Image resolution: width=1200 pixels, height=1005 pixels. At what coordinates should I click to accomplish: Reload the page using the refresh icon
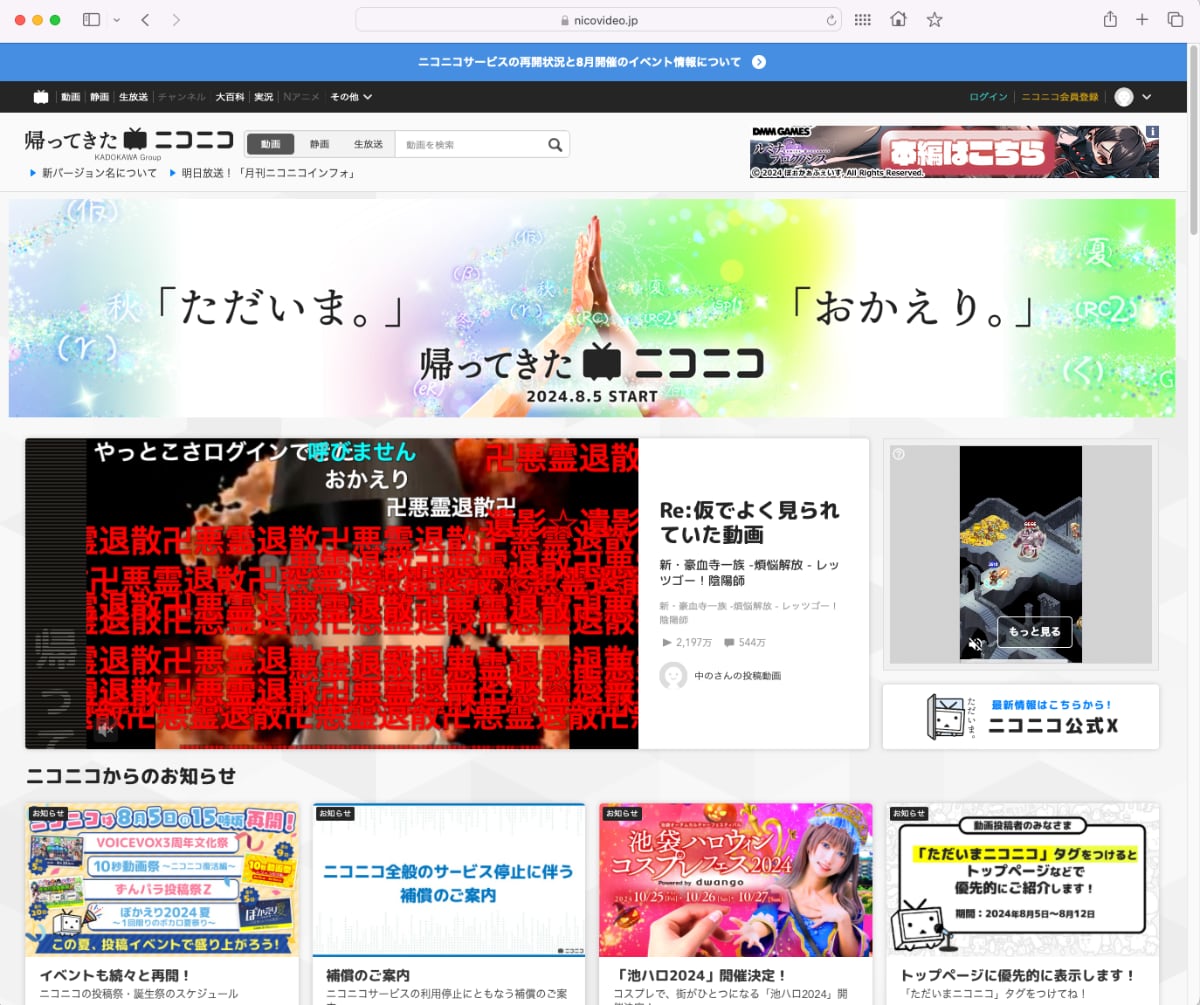831,20
